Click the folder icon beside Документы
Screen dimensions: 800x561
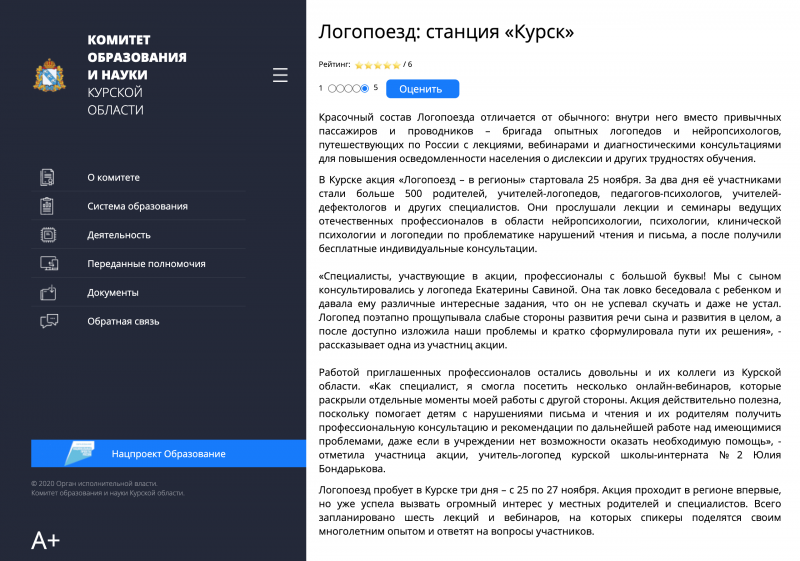pyautogui.click(x=48, y=292)
